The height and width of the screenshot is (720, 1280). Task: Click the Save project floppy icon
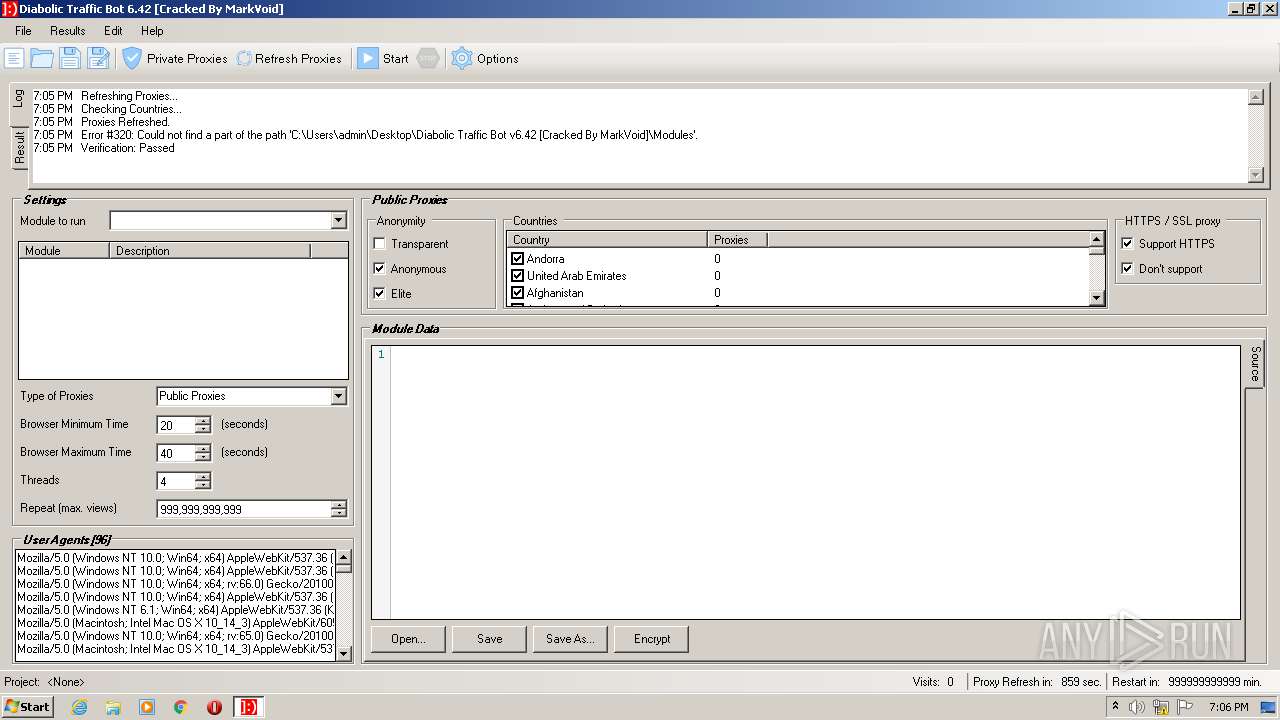[x=70, y=58]
